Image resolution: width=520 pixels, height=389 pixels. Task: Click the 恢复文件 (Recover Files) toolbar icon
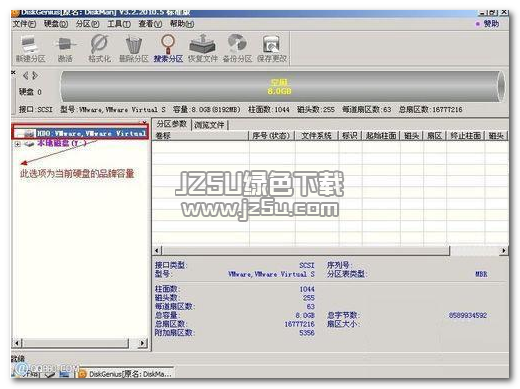coord(202,49)
